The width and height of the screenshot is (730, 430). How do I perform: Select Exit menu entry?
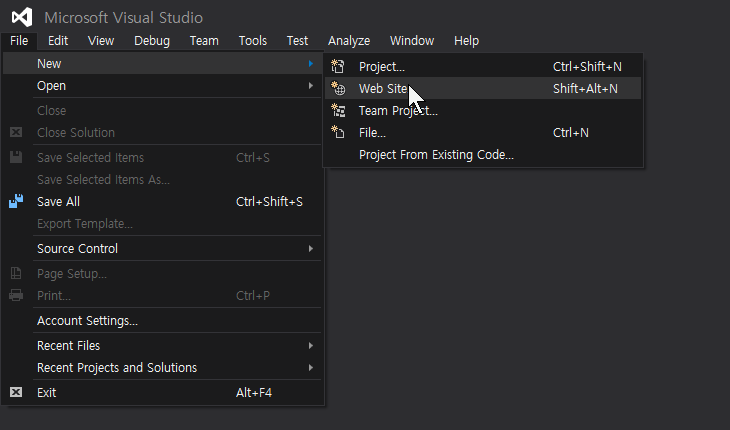click(x=162, y=392)
